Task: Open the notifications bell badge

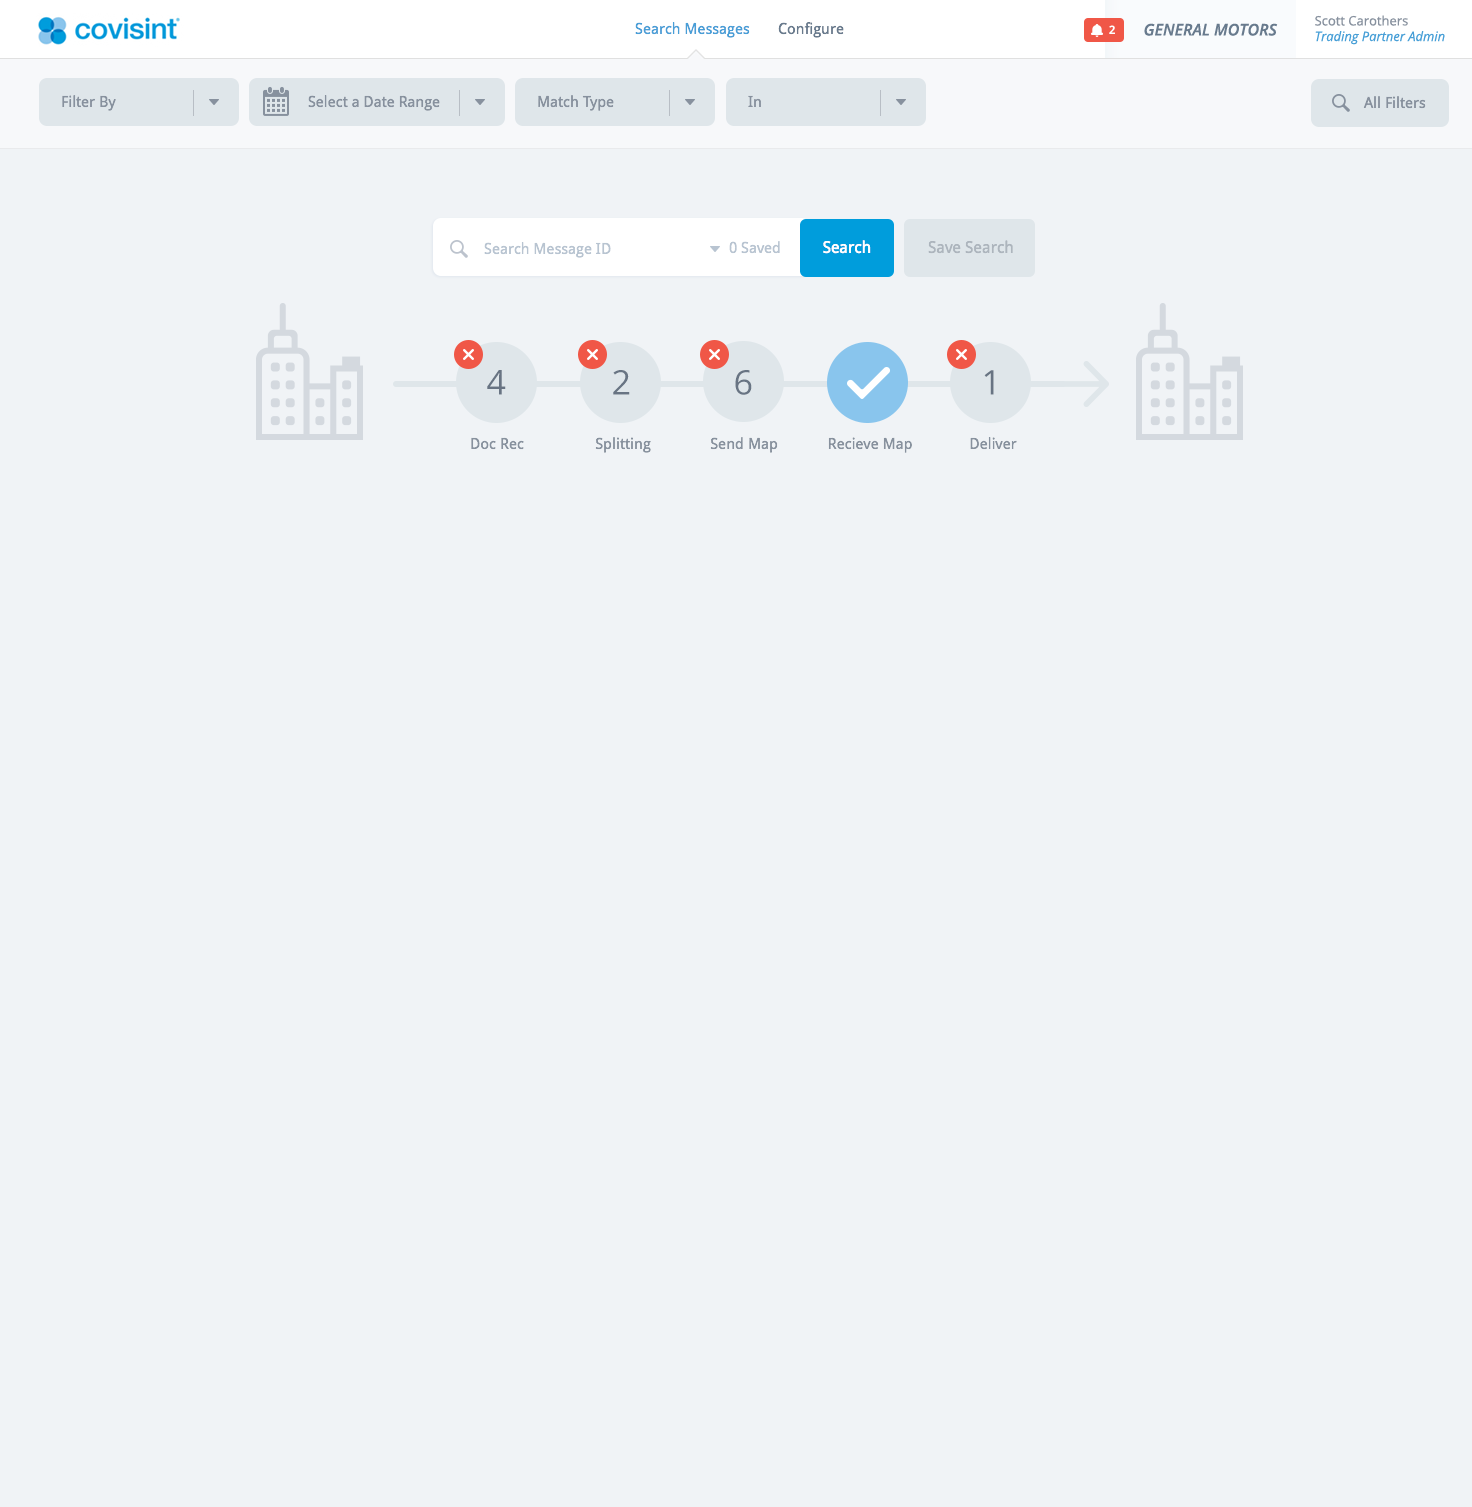Action: click(1103, 30)
